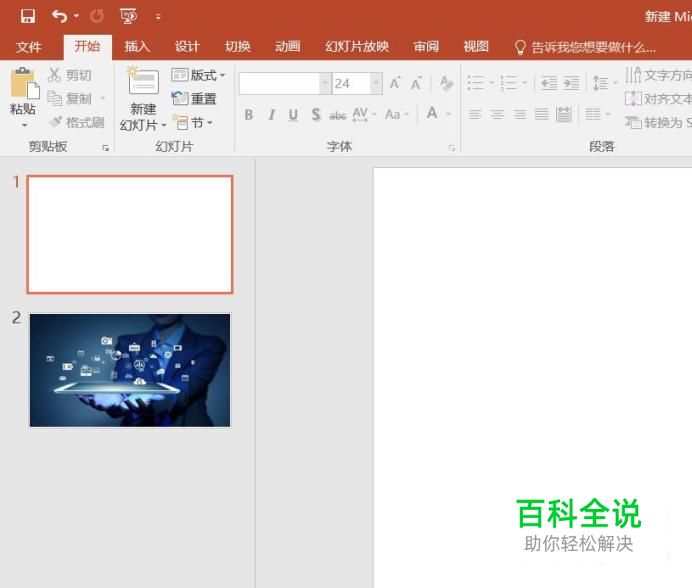Open the 剪贴板 clipboard dialog launcher

(105, 148)
